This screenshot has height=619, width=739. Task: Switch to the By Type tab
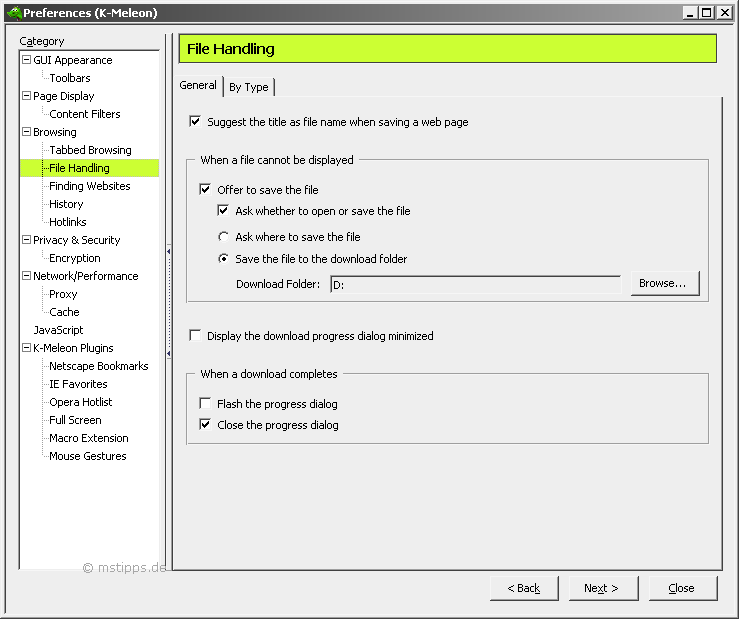pyautogui.click(x=248, y=87)
